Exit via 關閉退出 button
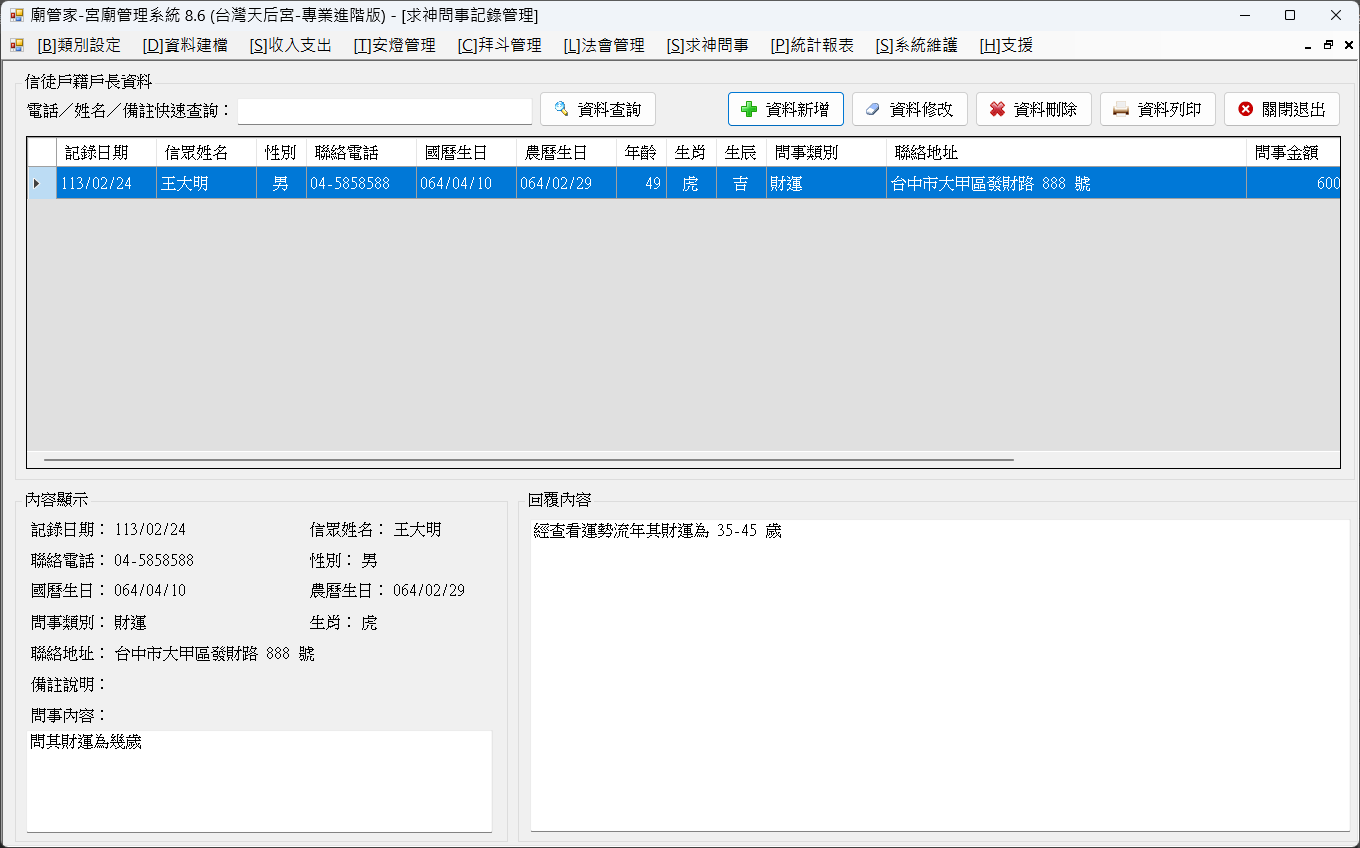Image resolution: width=1360 pixels, height=848 pixels. click(1281, 109)
